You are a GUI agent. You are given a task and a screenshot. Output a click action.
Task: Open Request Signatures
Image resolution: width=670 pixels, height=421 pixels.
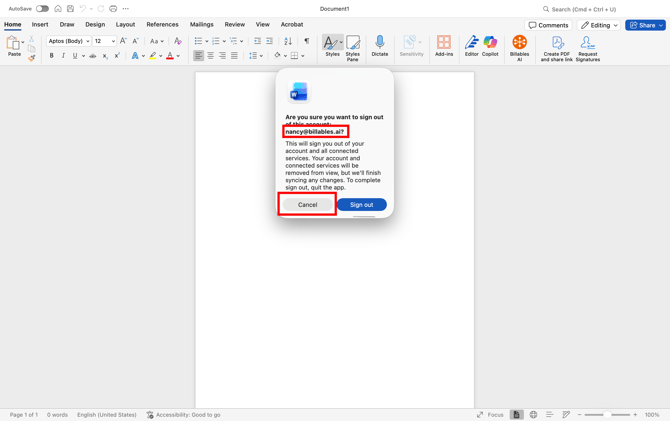[x=587, y=44]
